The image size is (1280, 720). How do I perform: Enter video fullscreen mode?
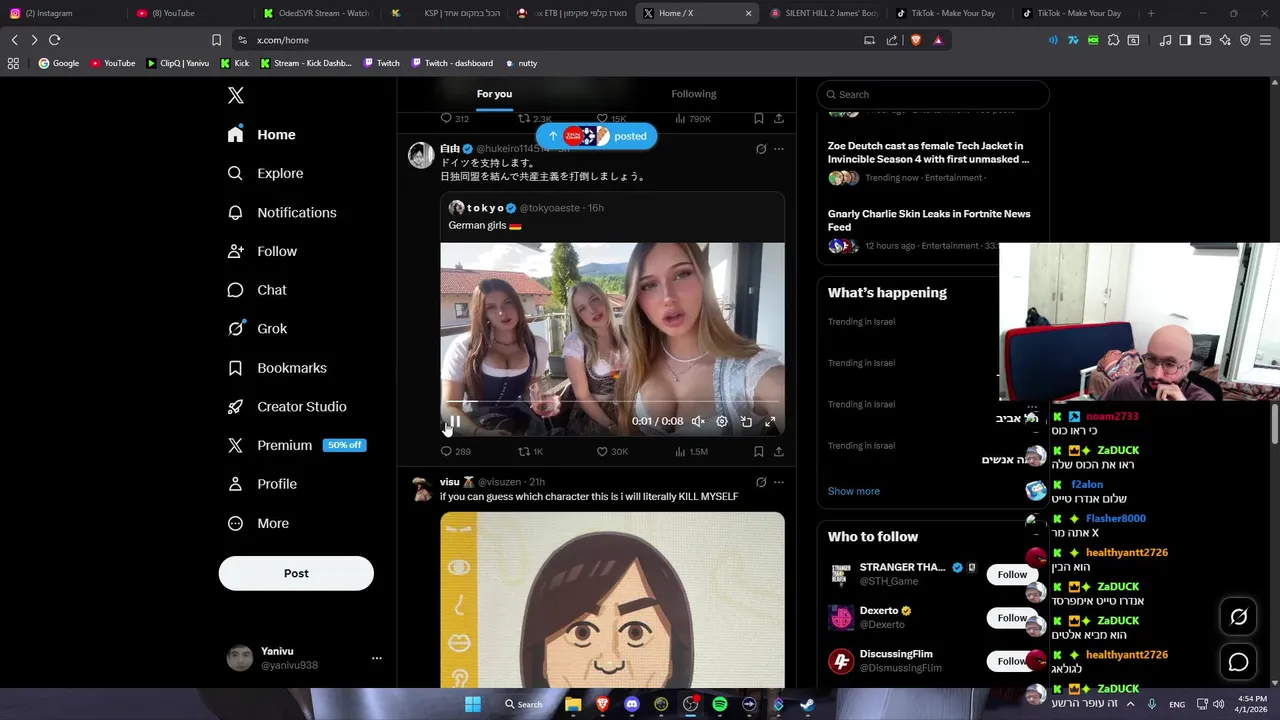click(770, 422)
